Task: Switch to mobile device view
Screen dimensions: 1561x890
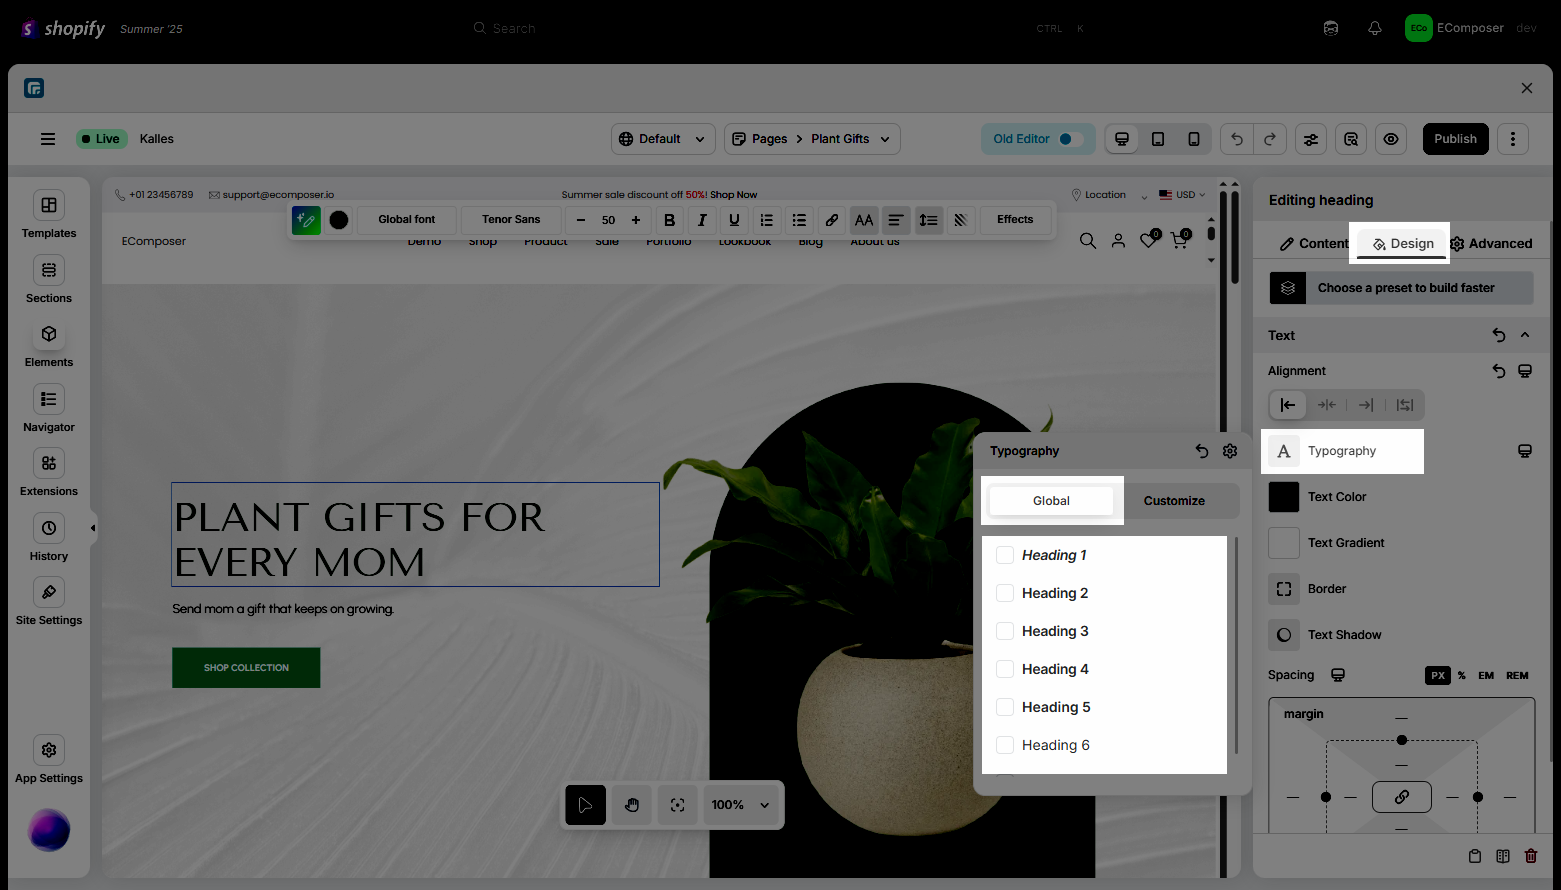Action: [1194, 139]
